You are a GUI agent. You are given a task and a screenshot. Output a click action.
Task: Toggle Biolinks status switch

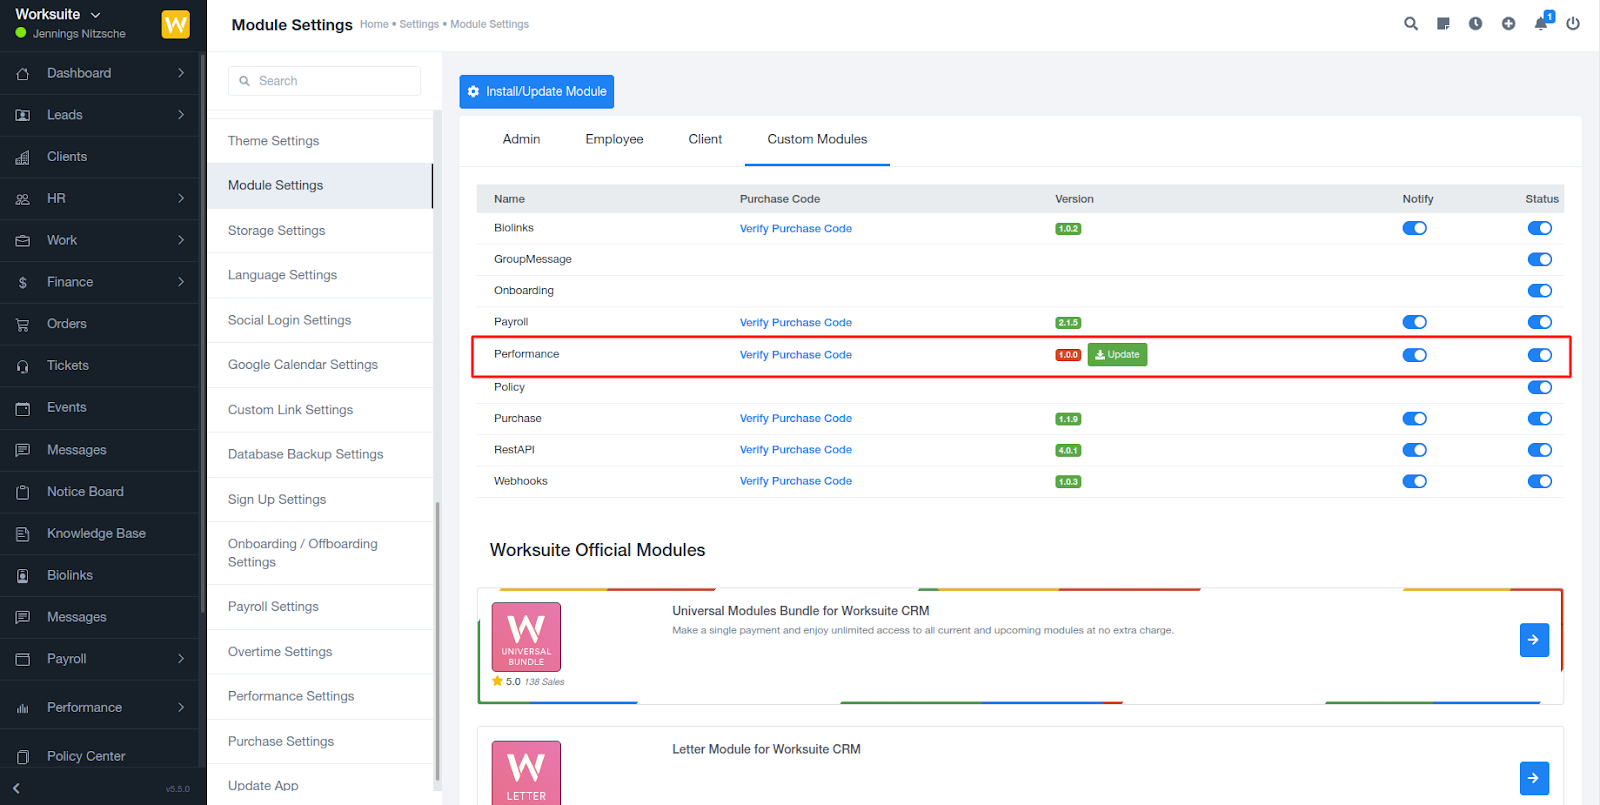(1539, 228)
